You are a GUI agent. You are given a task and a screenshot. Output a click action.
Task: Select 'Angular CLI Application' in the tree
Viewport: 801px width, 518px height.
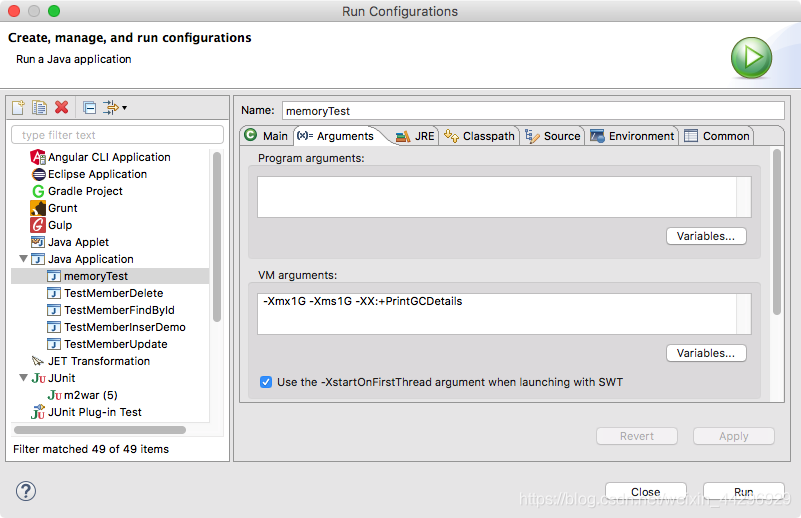pyautogui.click(x=109, y=157)
